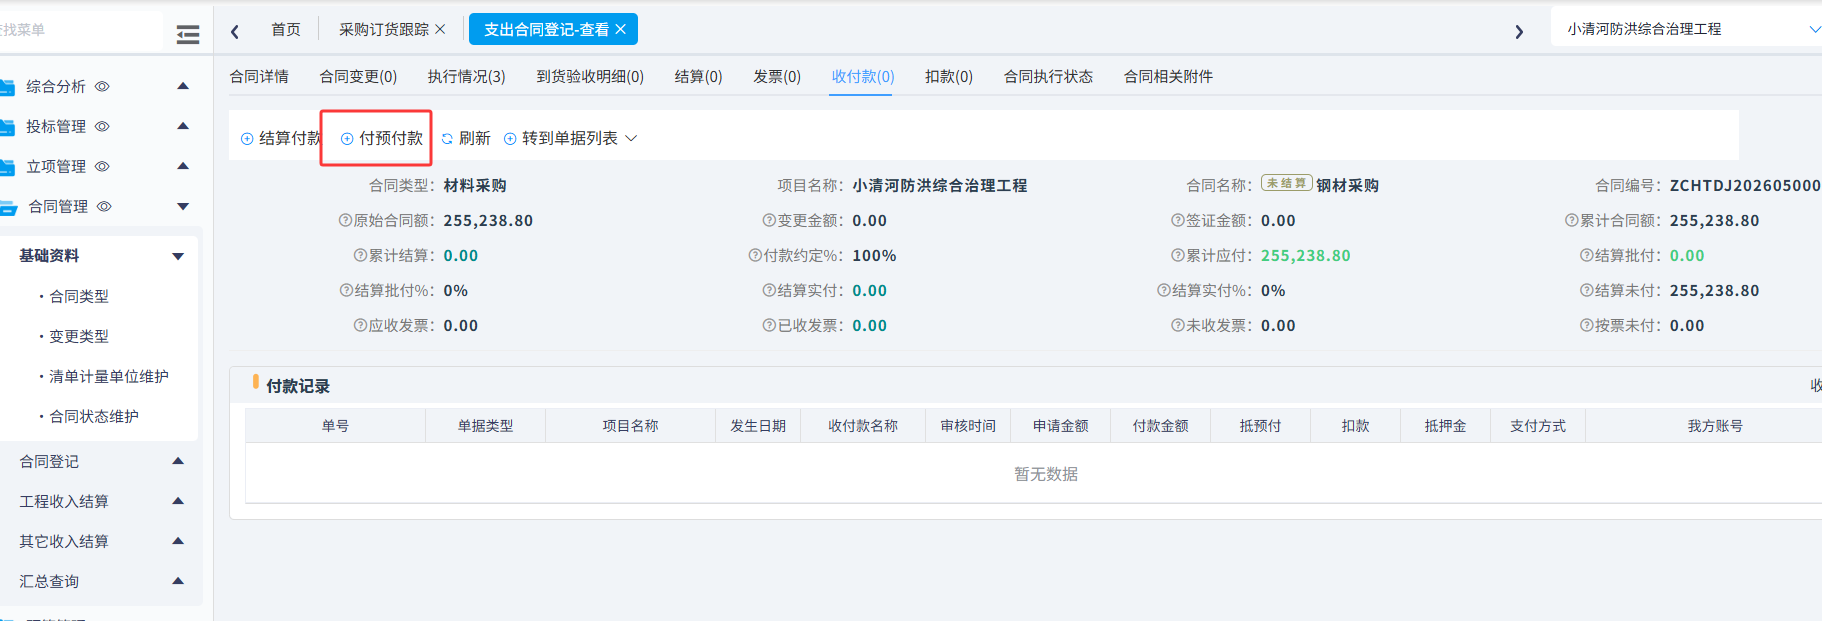Click the help icon beside 累计结算
The width and height of the screenshot is (1822, 621).
click(360, 256)
